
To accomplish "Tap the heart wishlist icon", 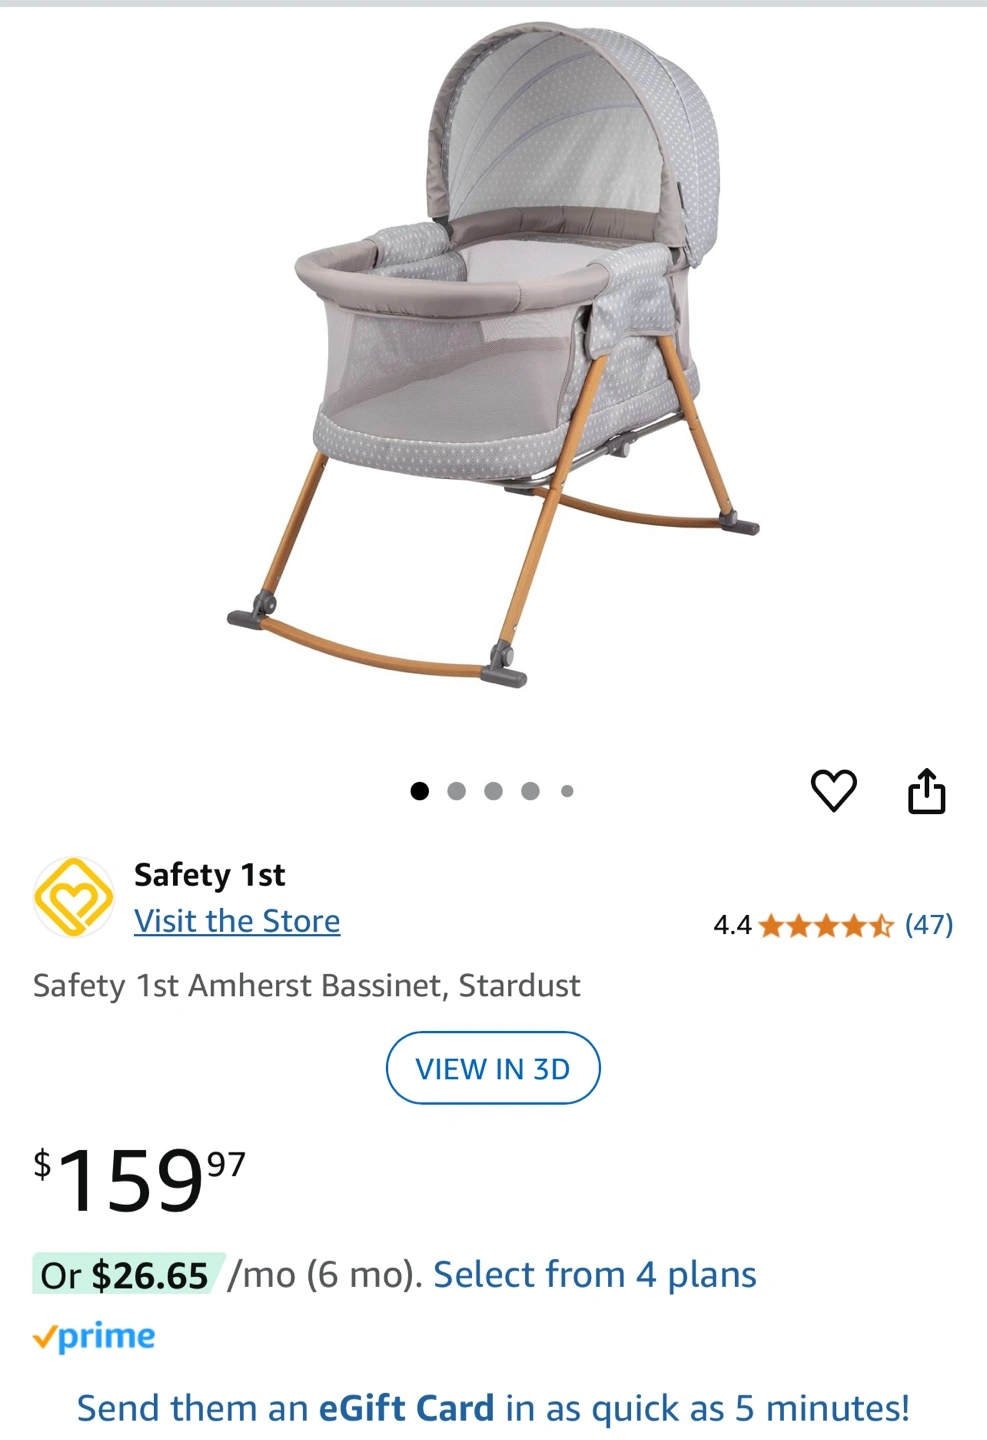I will point(833,791).
